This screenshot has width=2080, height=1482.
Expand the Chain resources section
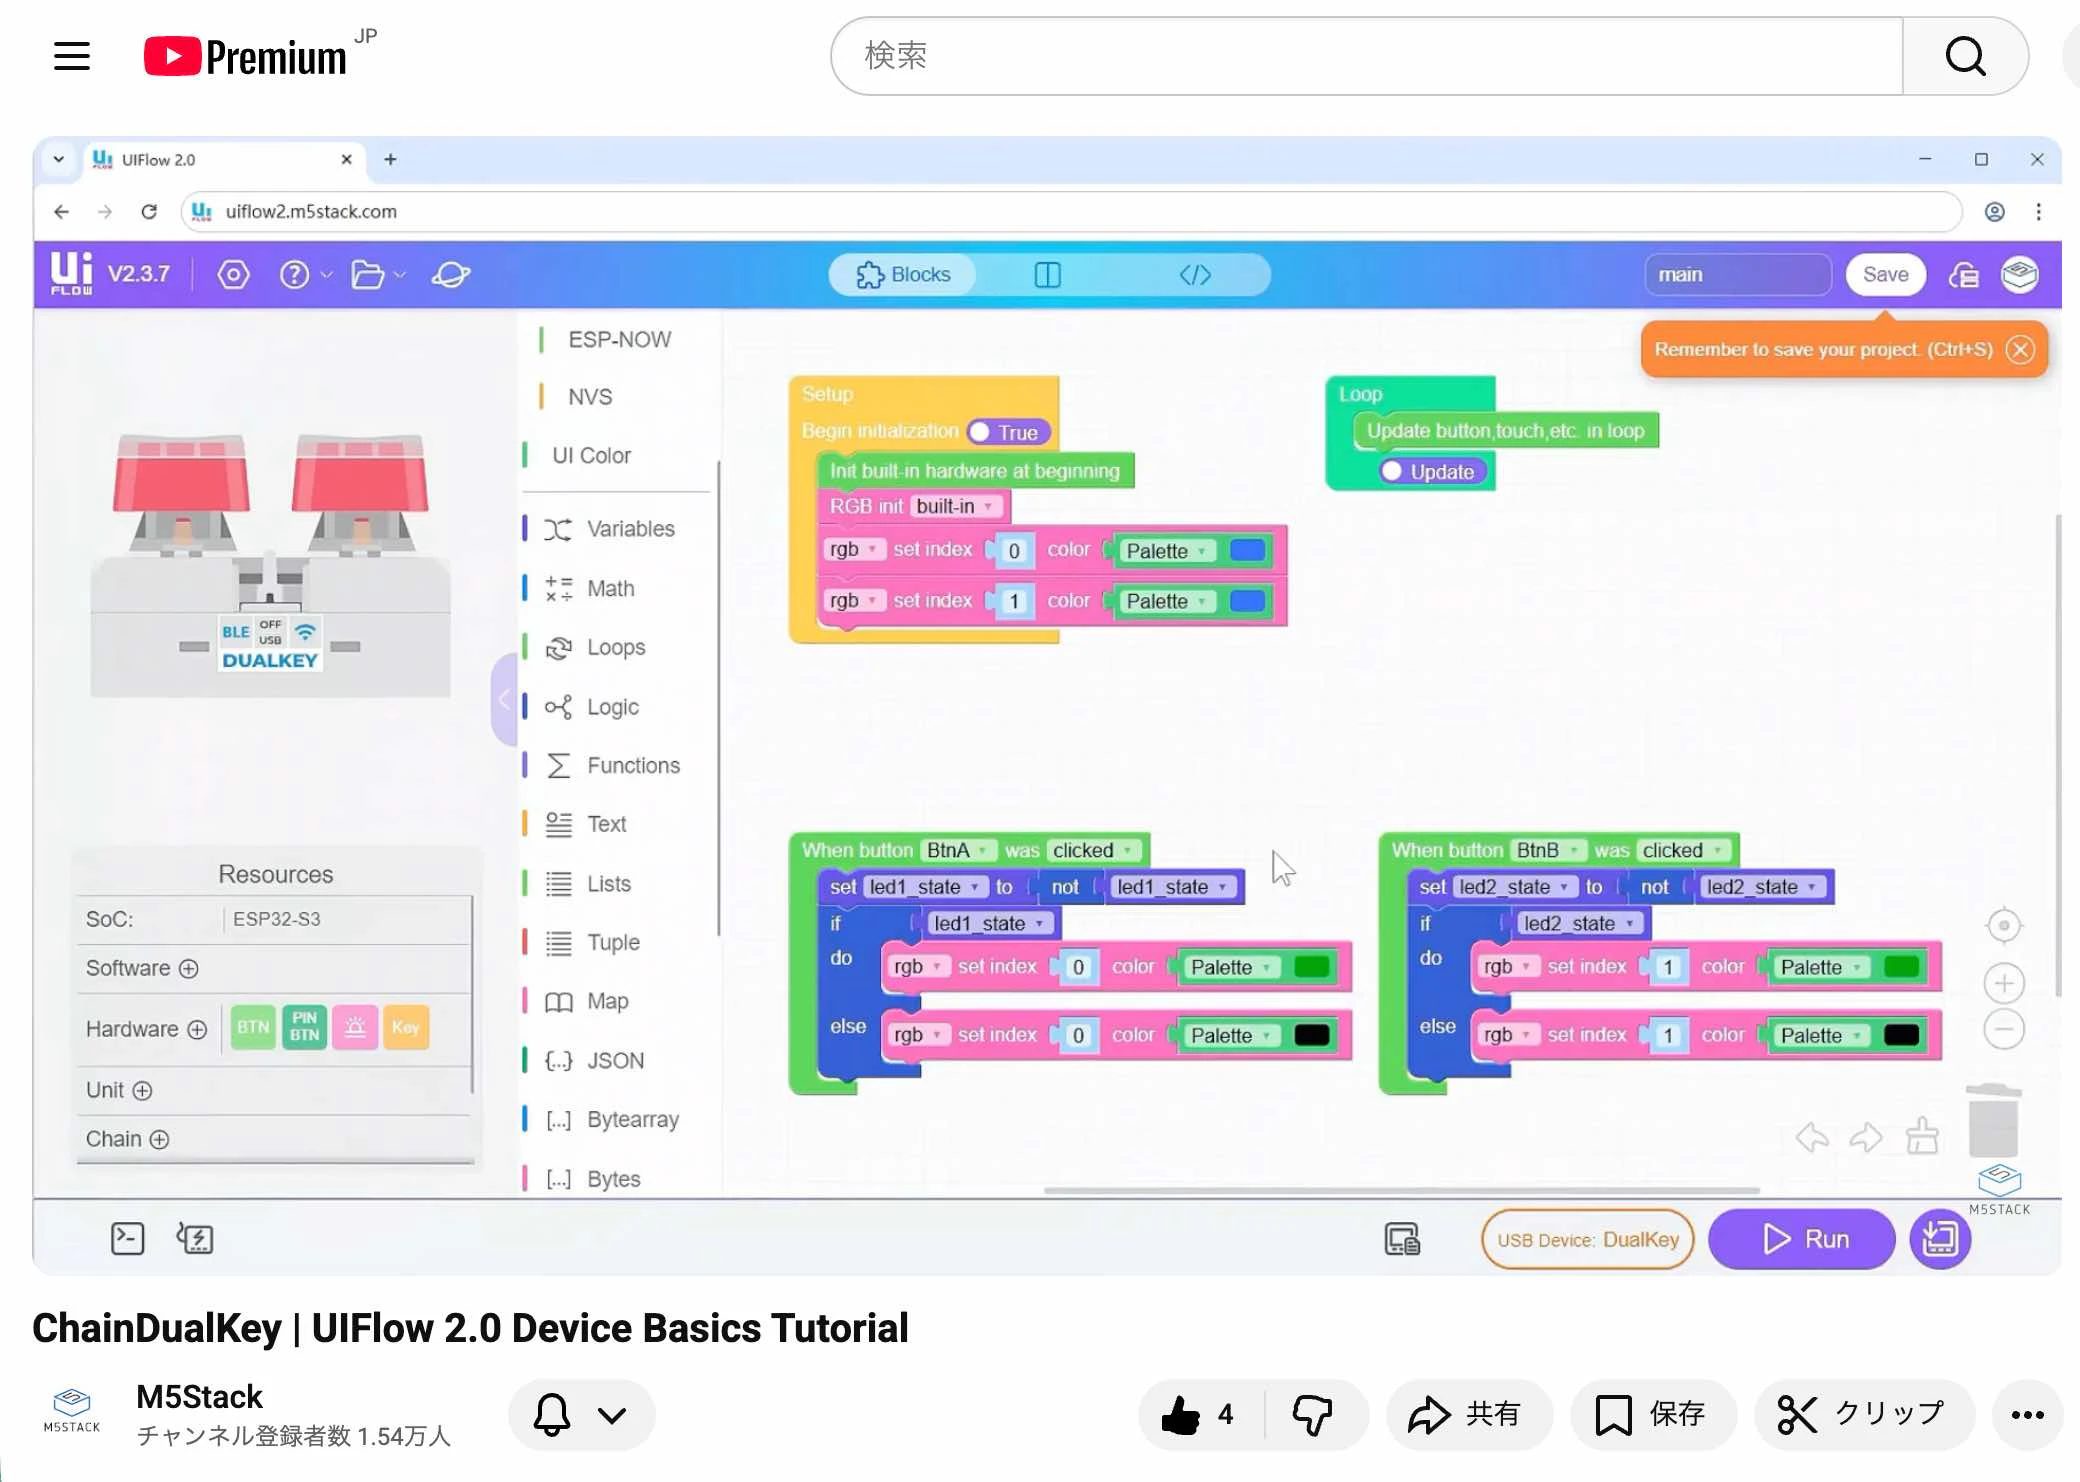tap(159, 1139)
